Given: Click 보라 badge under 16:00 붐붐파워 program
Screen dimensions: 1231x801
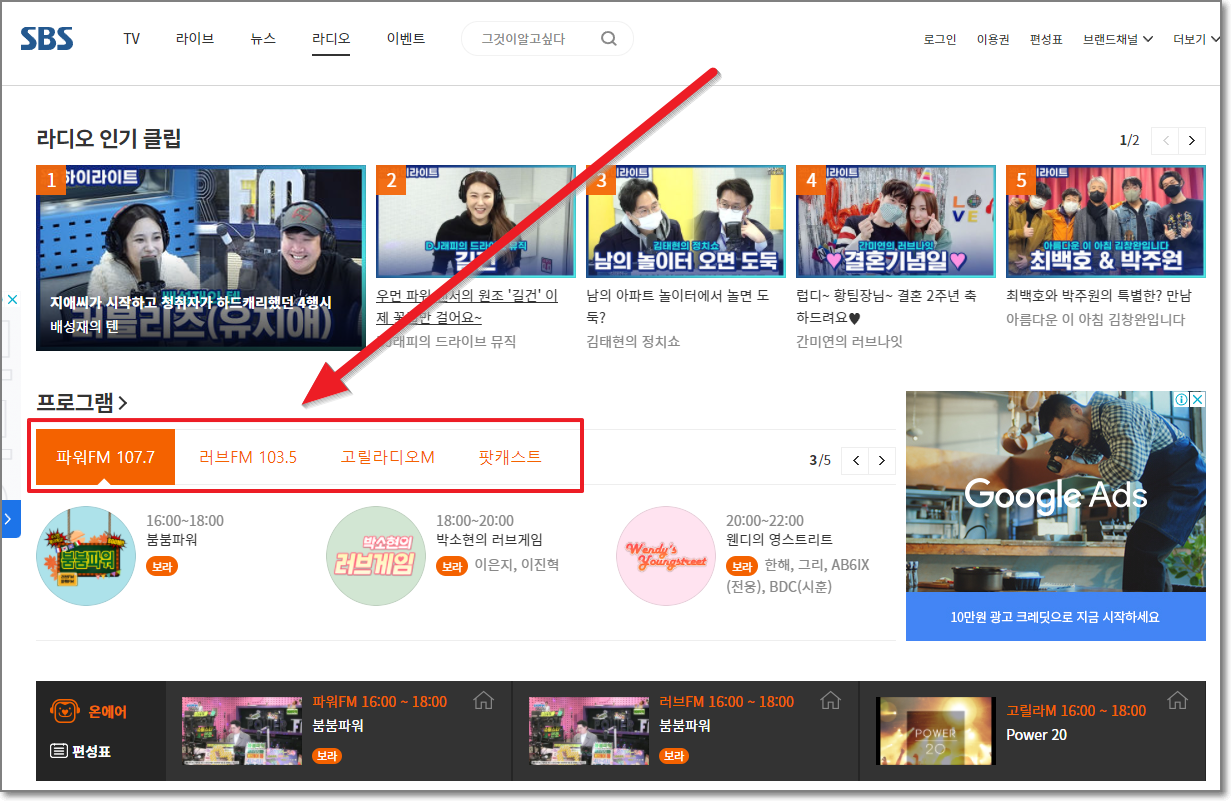Looking at the screenshot, I should coord(162,567).
